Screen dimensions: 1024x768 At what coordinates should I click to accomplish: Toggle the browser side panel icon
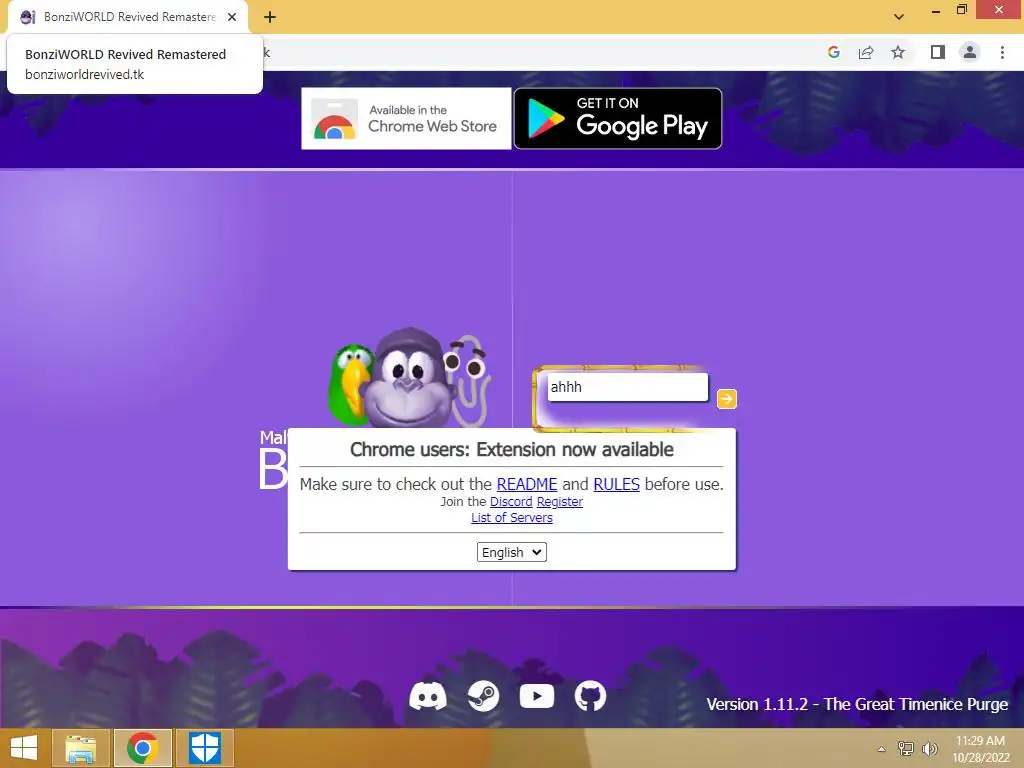[x=938, y=52]
